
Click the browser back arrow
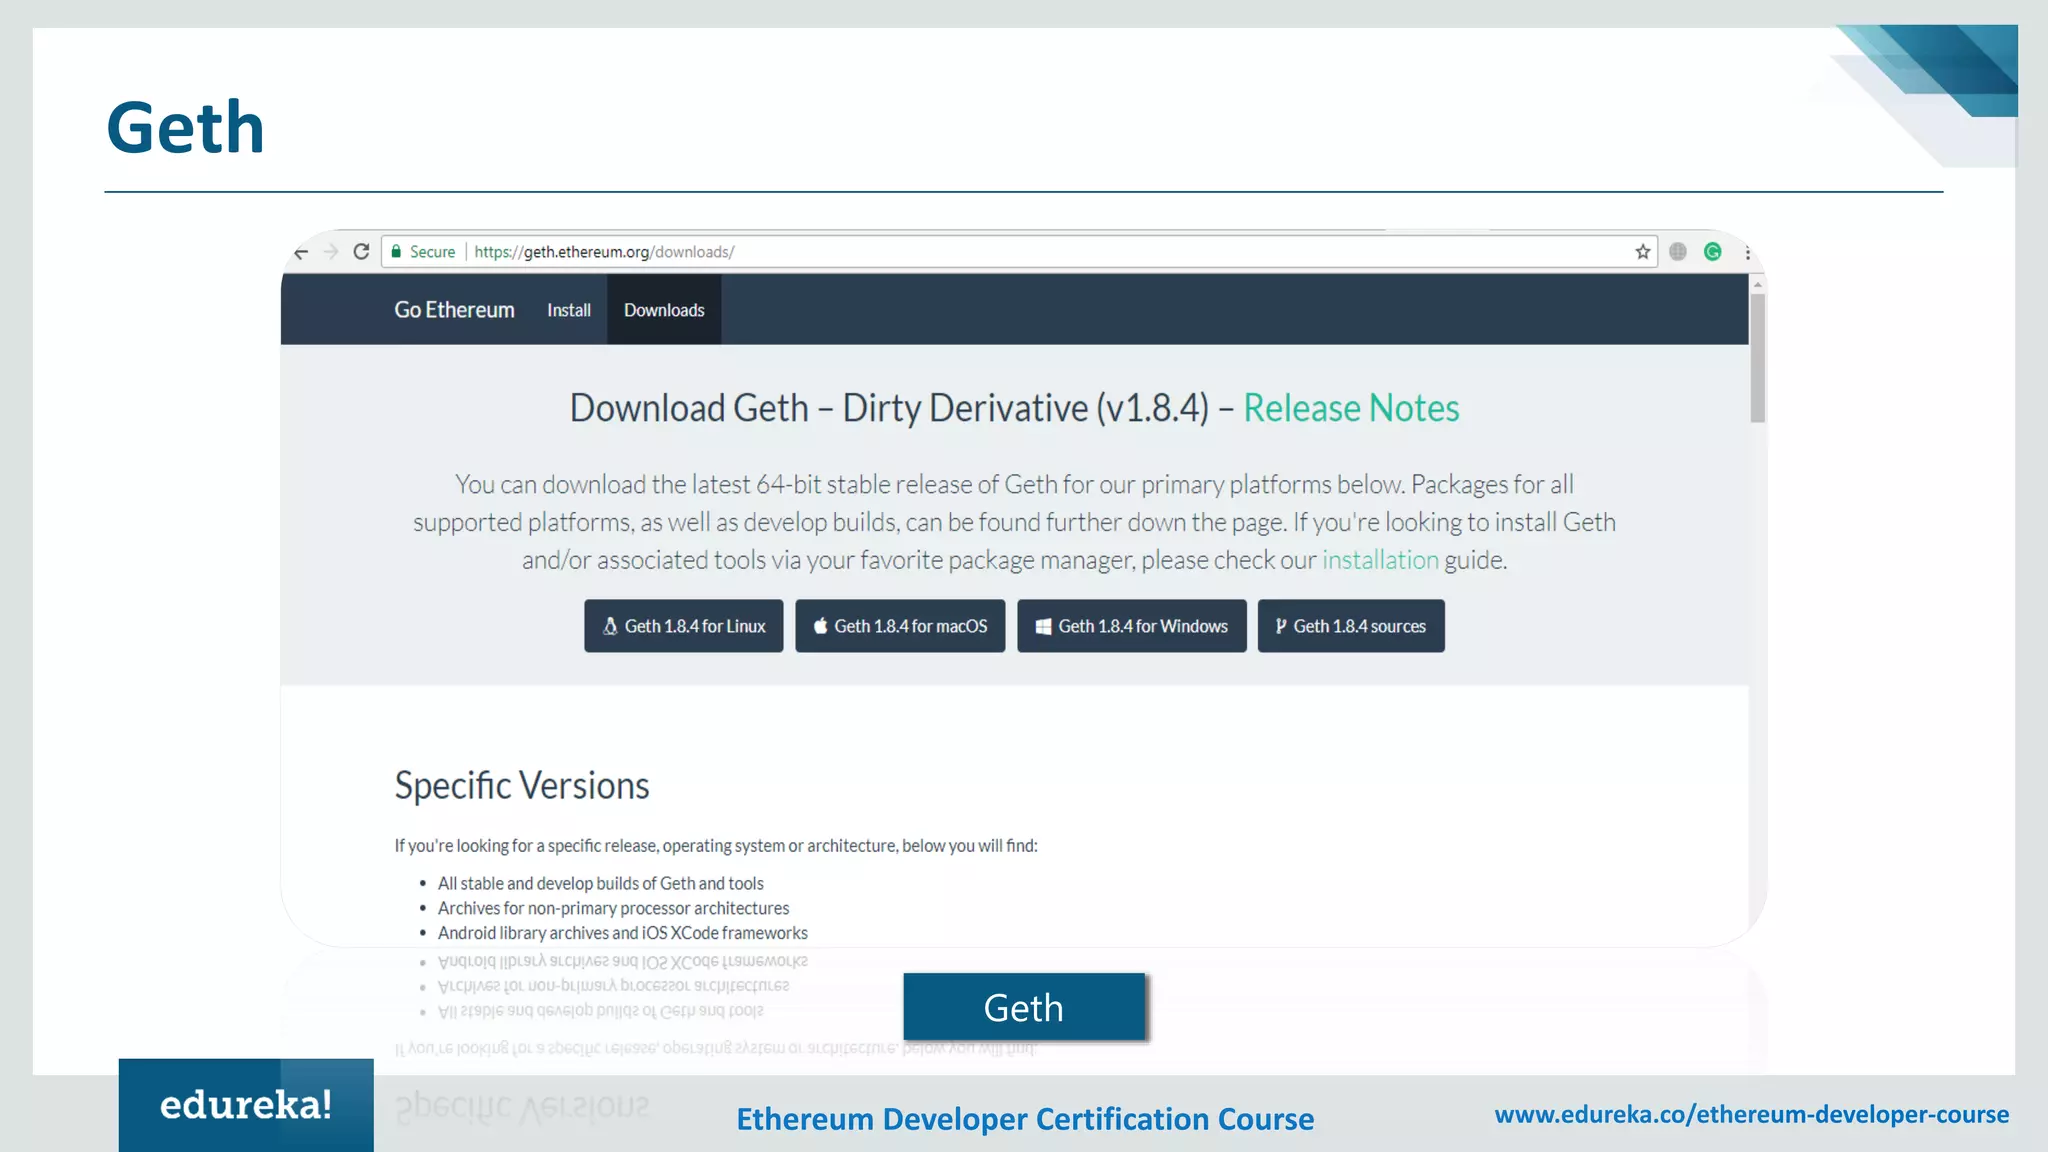[301, 252]
